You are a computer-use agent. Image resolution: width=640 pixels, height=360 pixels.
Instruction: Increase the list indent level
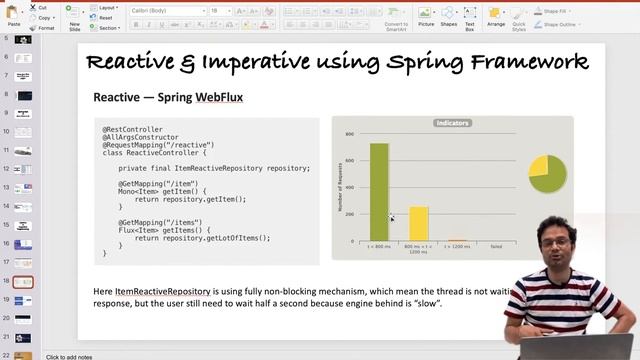tap(339, 11)
